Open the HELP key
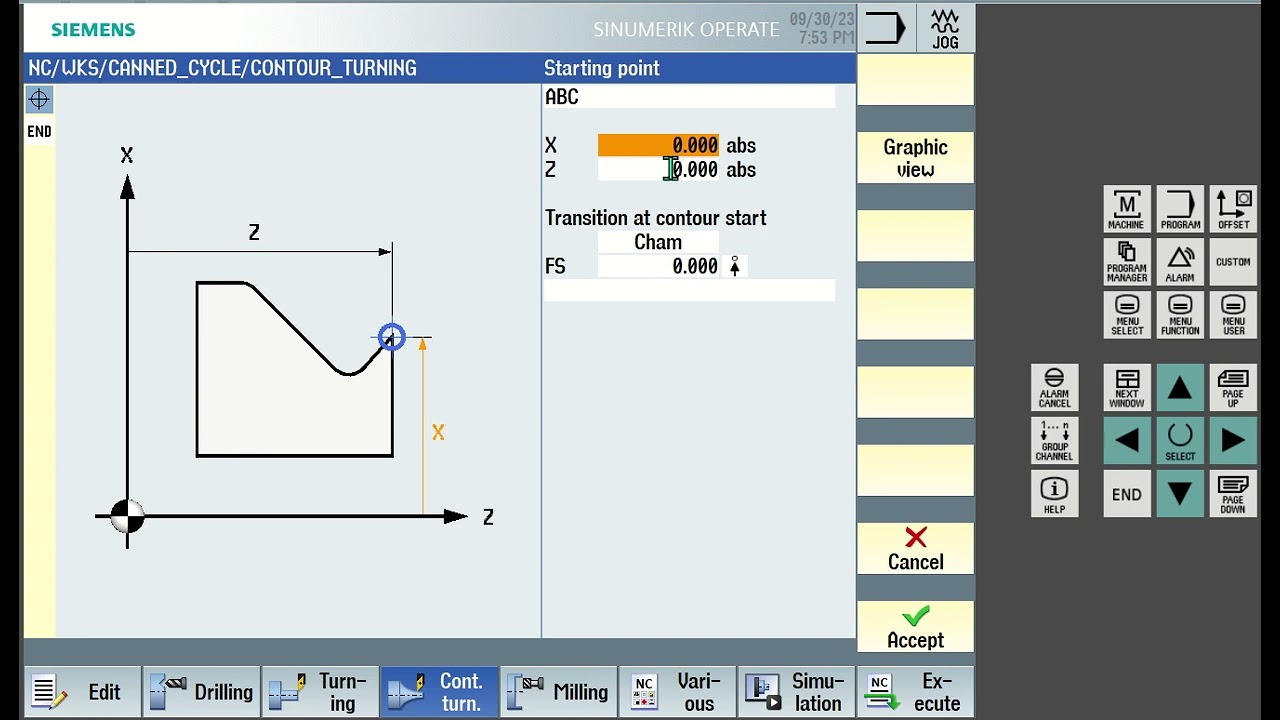1280x720 pixels. (x=1054, y=494)
